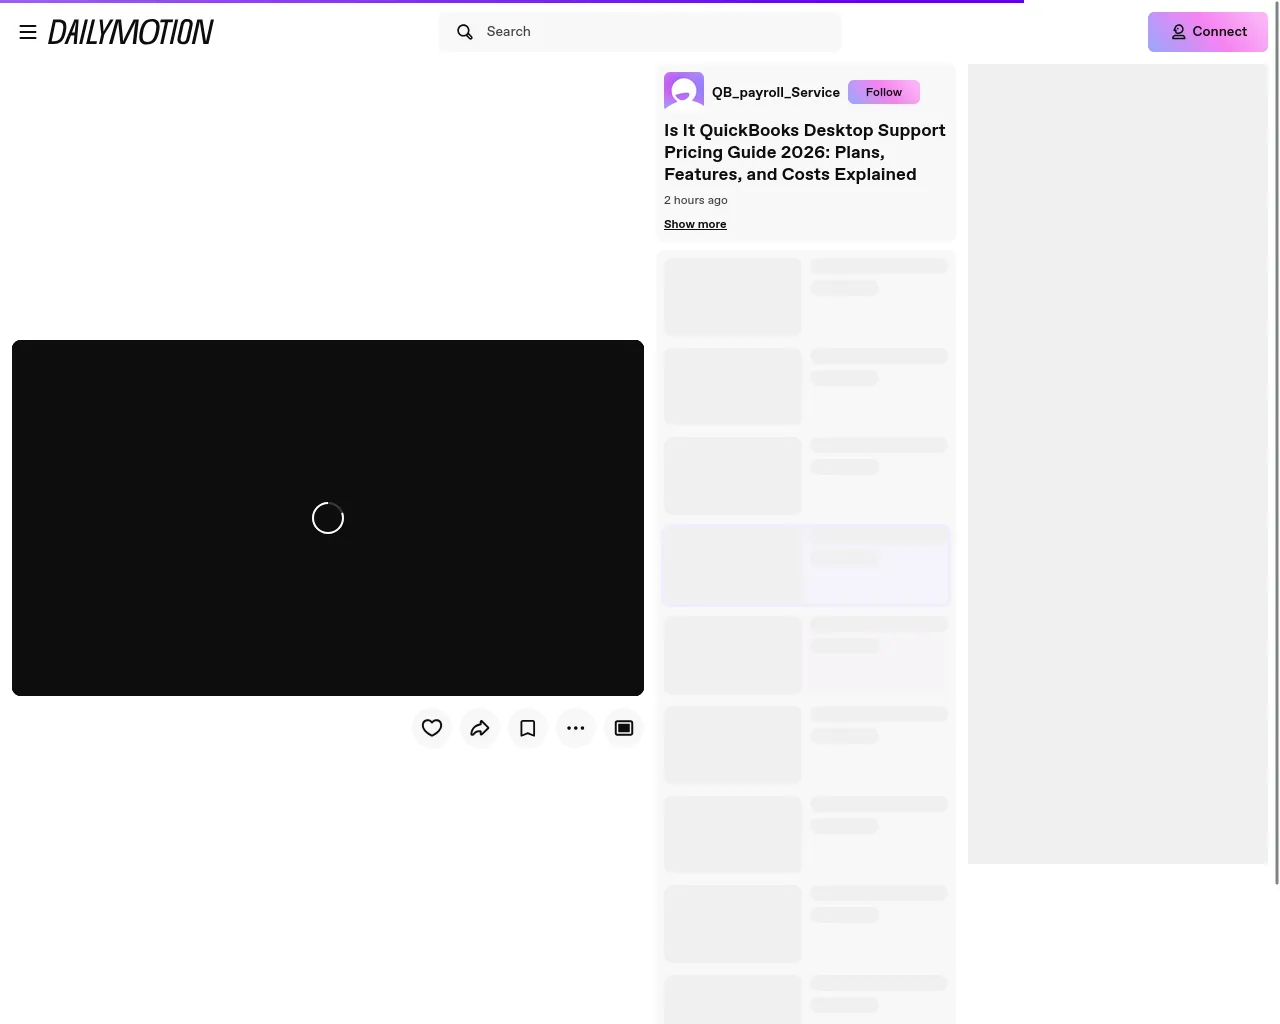Select the highlighted fourth related video placeholder
Screen dimensions: 1280x1024
tap(806, 565)
